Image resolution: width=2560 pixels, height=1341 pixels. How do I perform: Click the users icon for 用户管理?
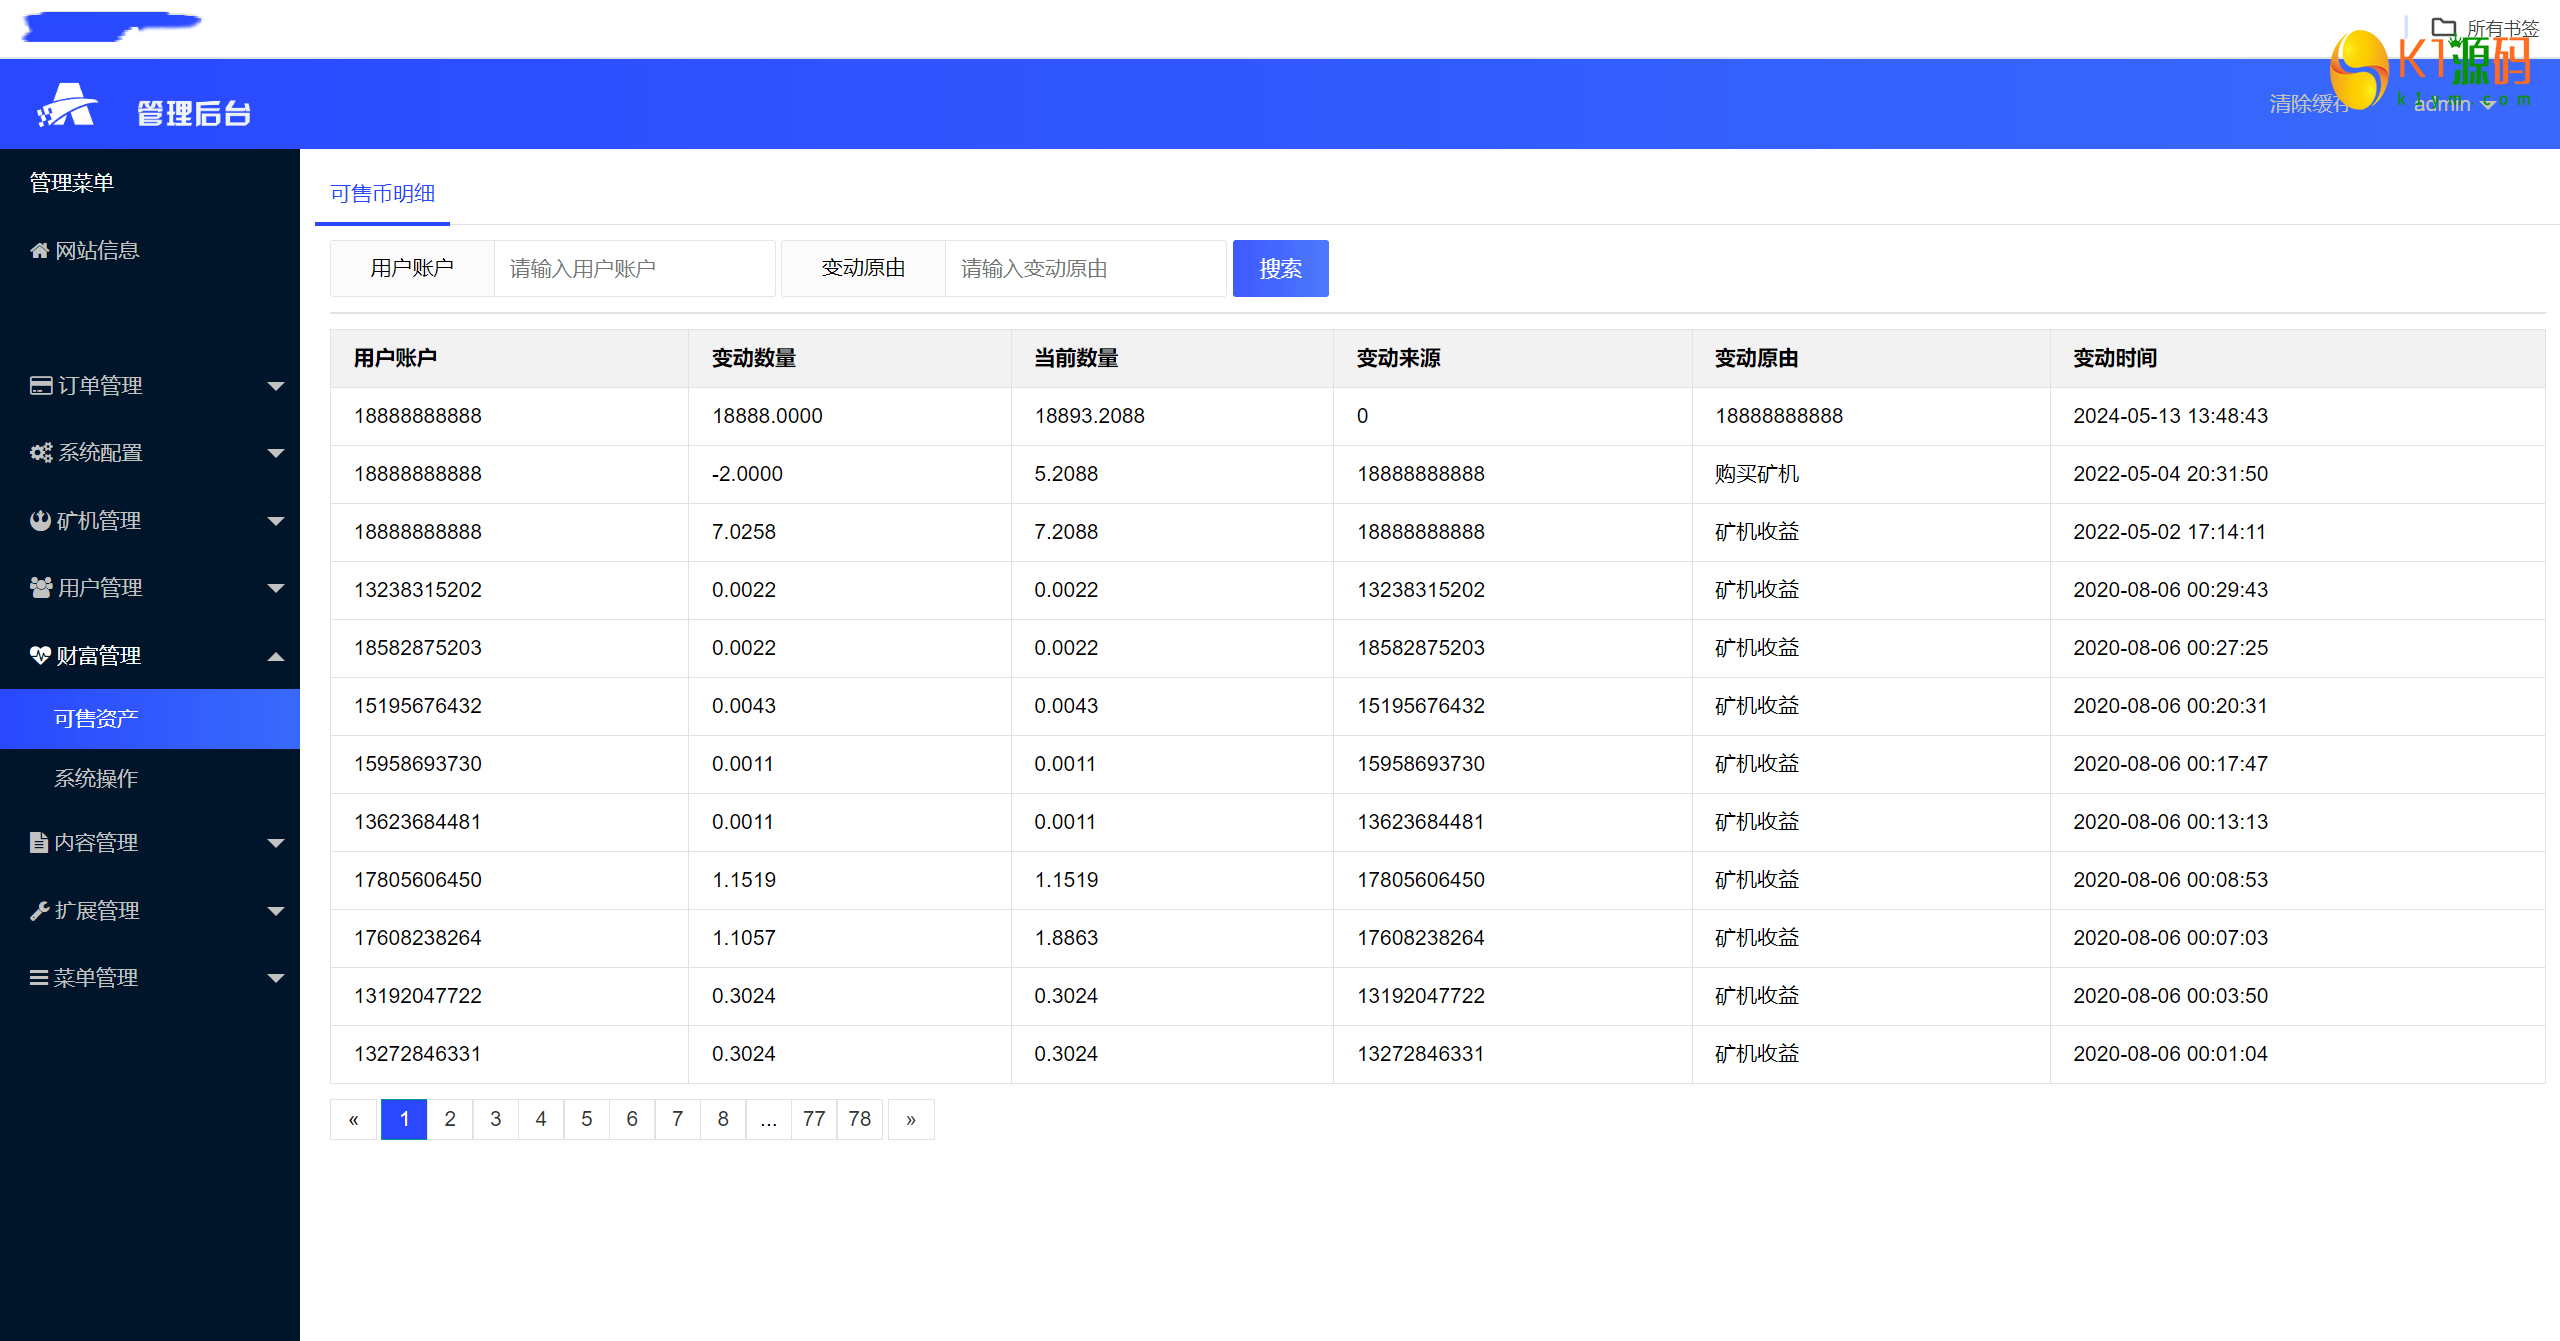click(41, 588)
